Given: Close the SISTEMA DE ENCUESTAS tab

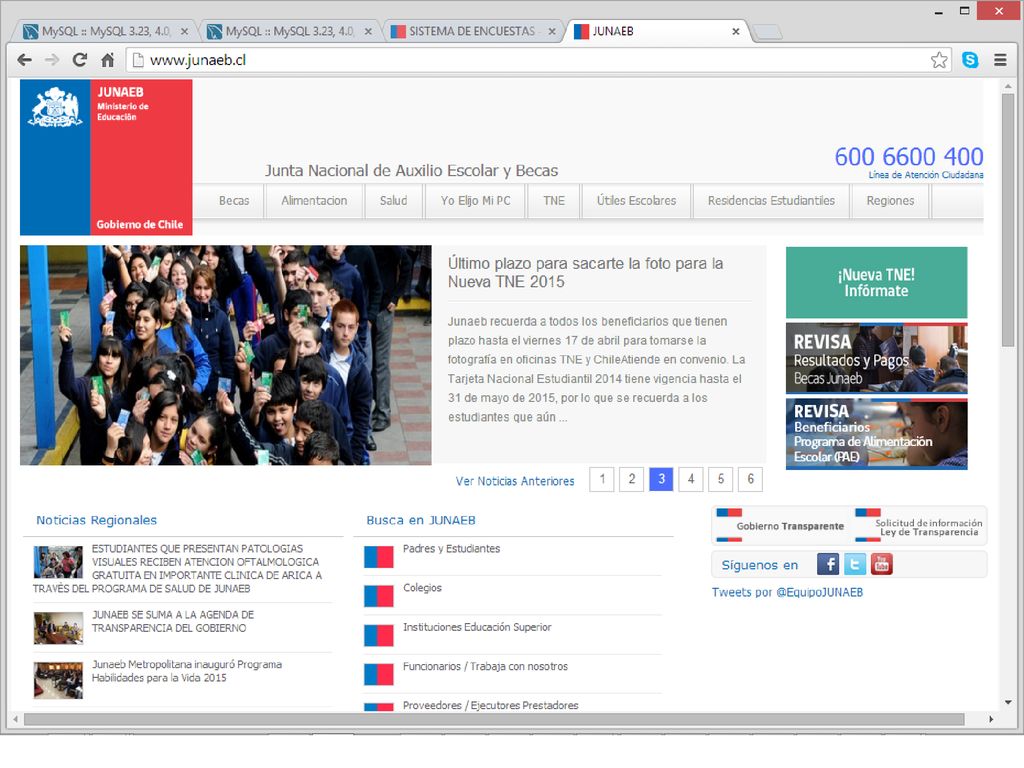Looking at the screenshot, I should click(x=552, y=31).
